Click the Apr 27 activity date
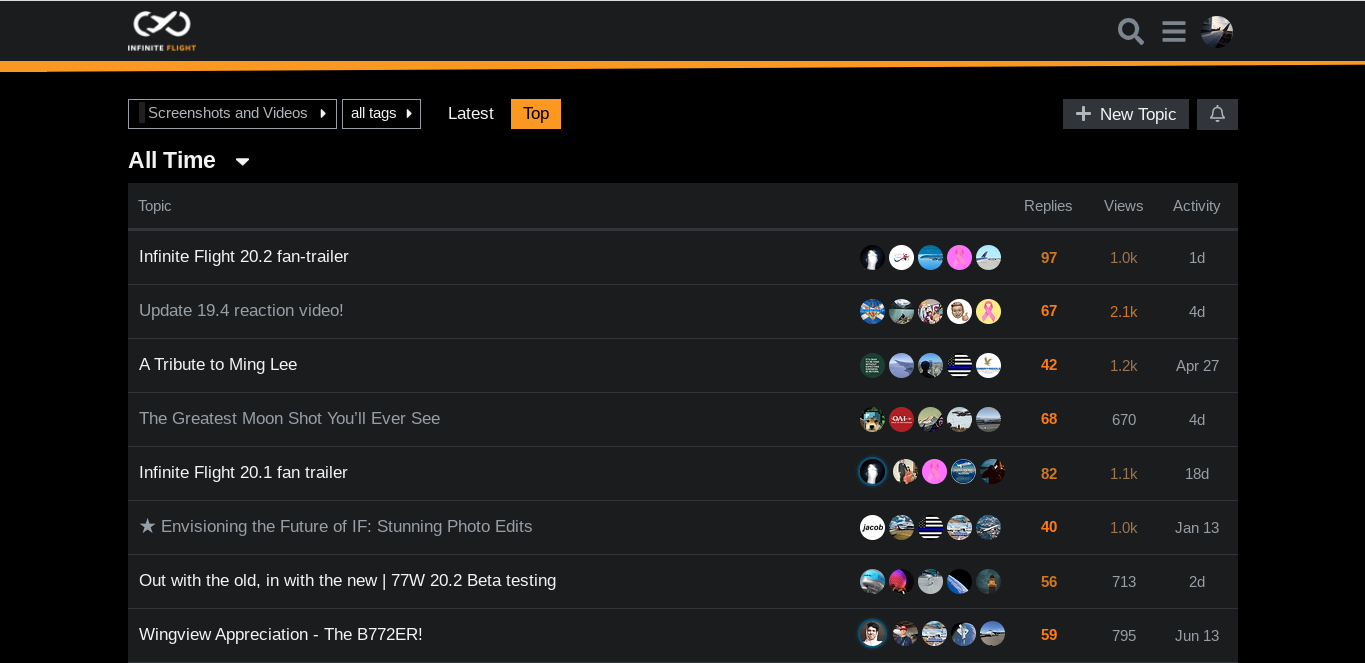This screenshot has height=663, width=1365. coord(1197,366)
